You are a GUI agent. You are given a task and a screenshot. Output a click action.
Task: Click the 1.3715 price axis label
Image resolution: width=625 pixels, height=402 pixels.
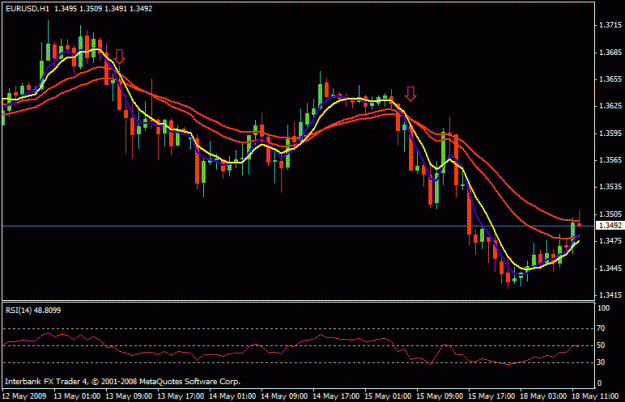point(610,25)
